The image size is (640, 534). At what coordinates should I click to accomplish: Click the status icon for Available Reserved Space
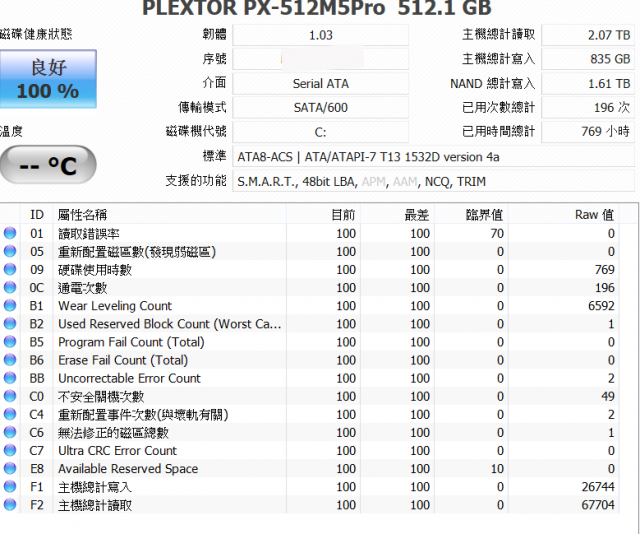point(10,468)
